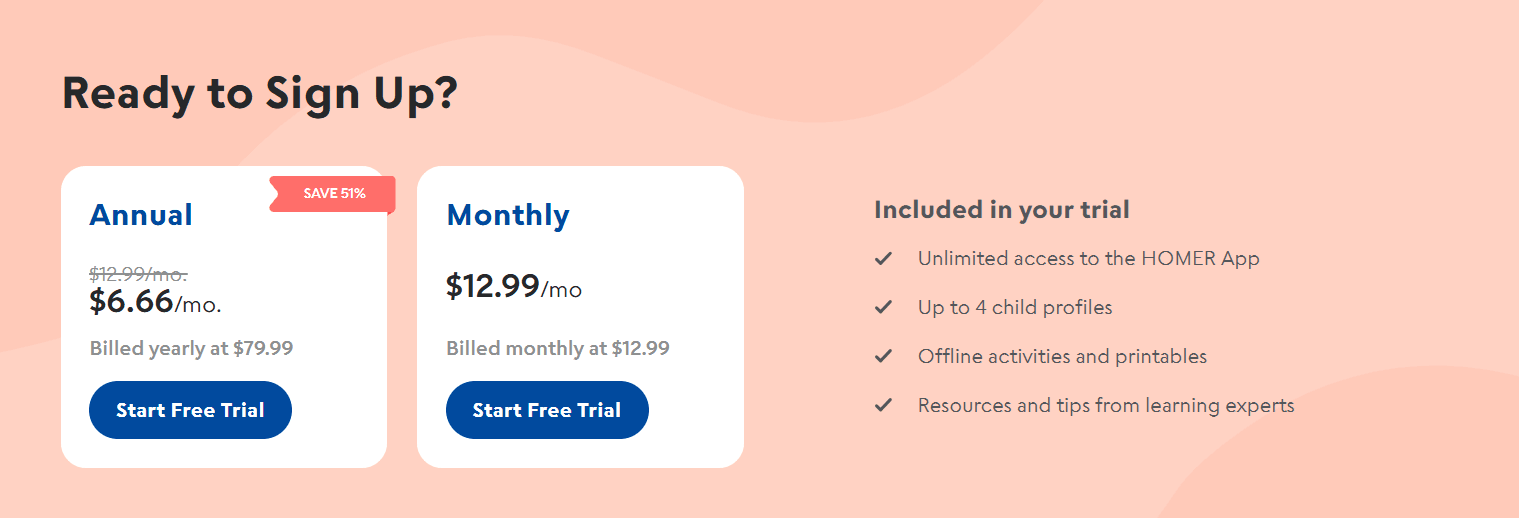
Task: Click the SAVE 51% ribbon badge
Action: click(334, 194)
